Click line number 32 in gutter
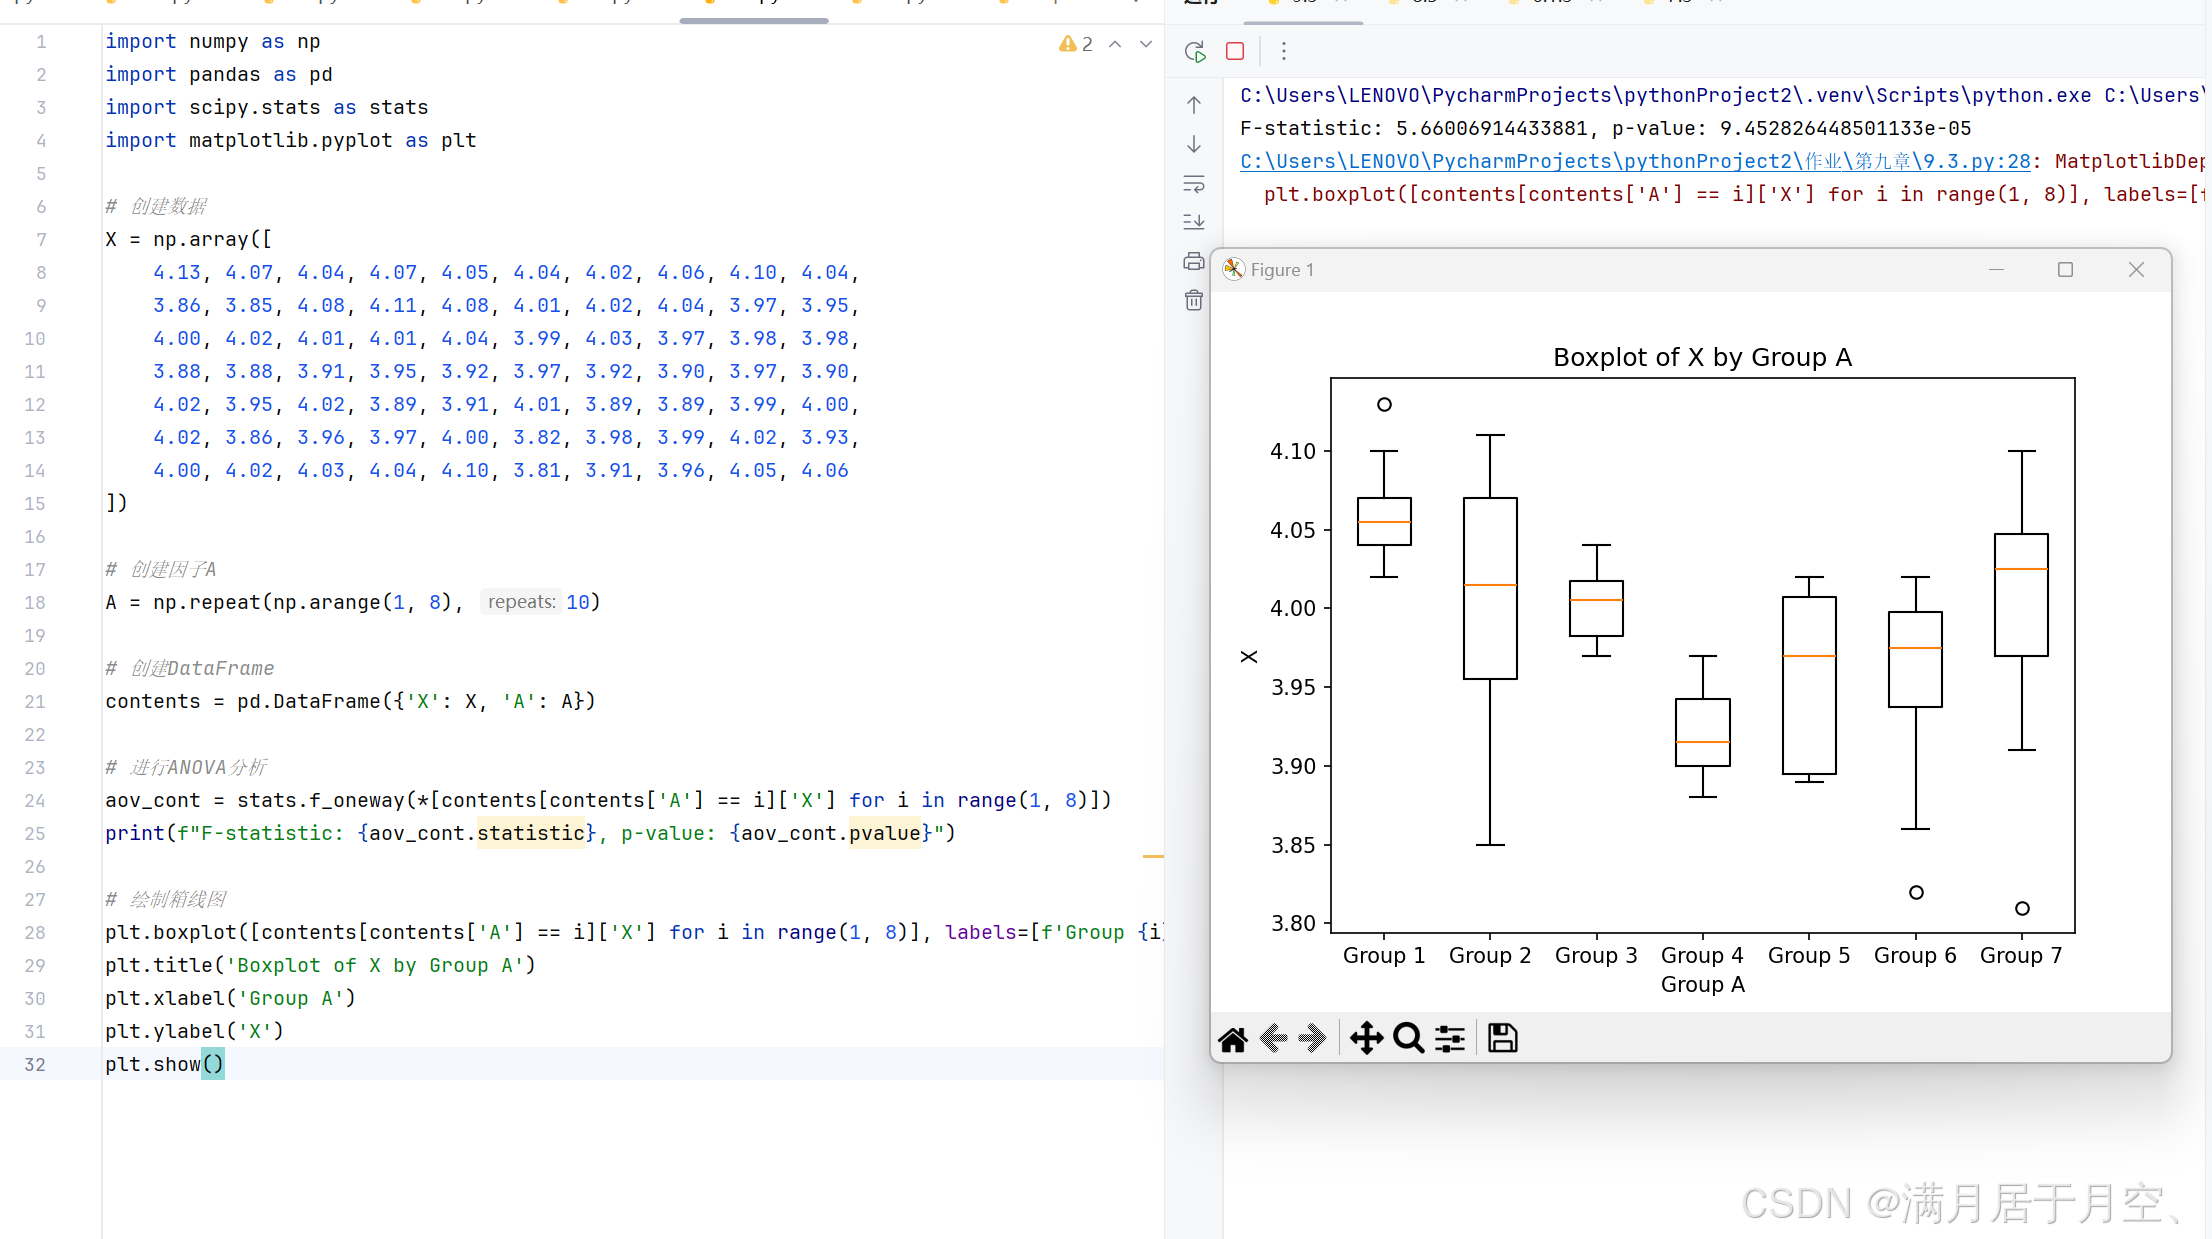This screenshot has width=2212, height=1239. point(35,1065)
